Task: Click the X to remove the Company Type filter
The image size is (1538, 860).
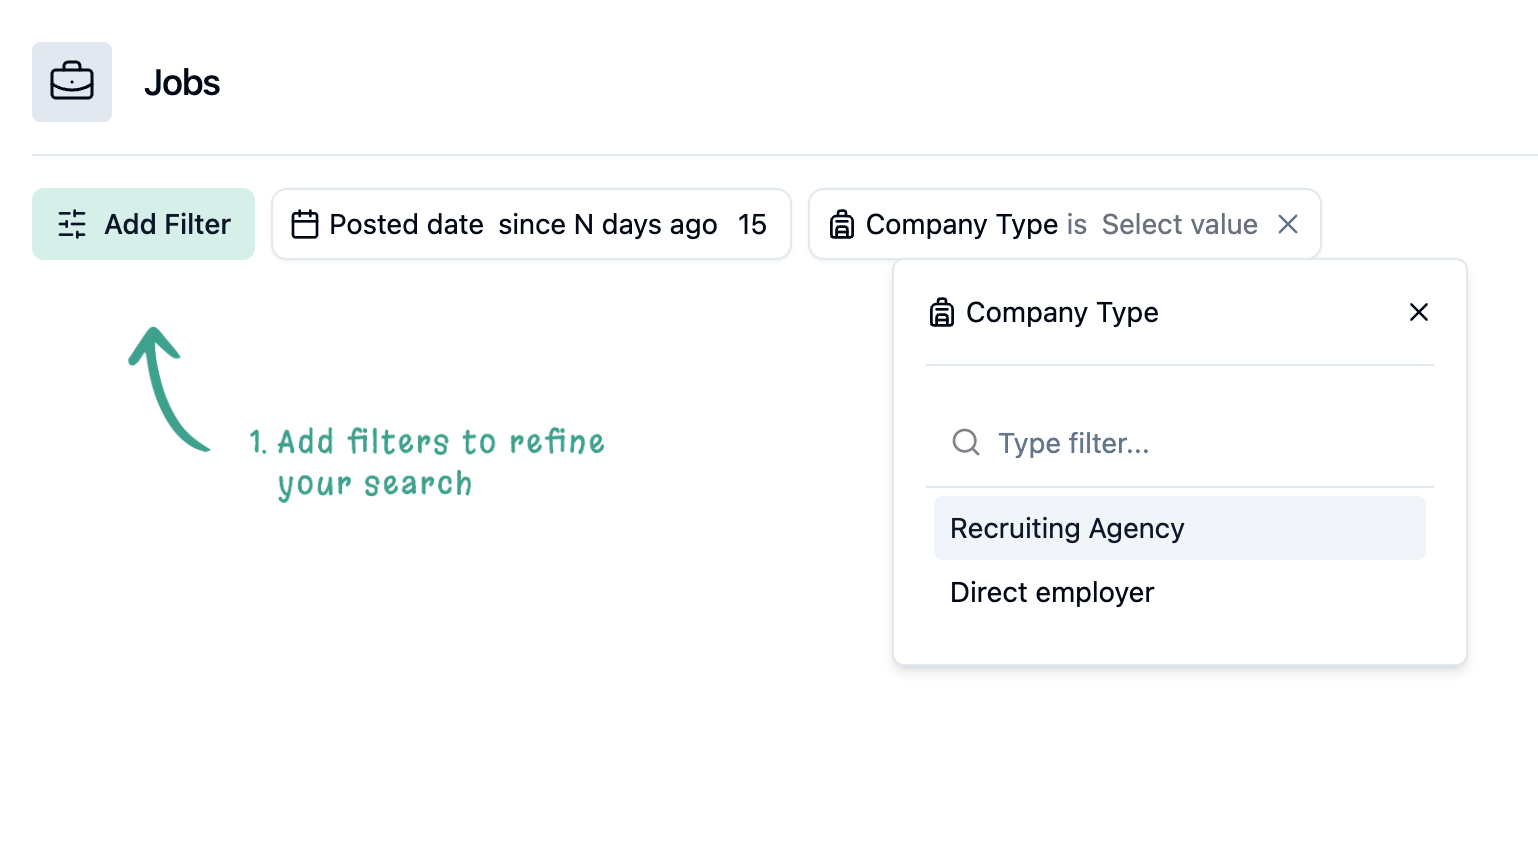Action: click(x=1288, y=224)
